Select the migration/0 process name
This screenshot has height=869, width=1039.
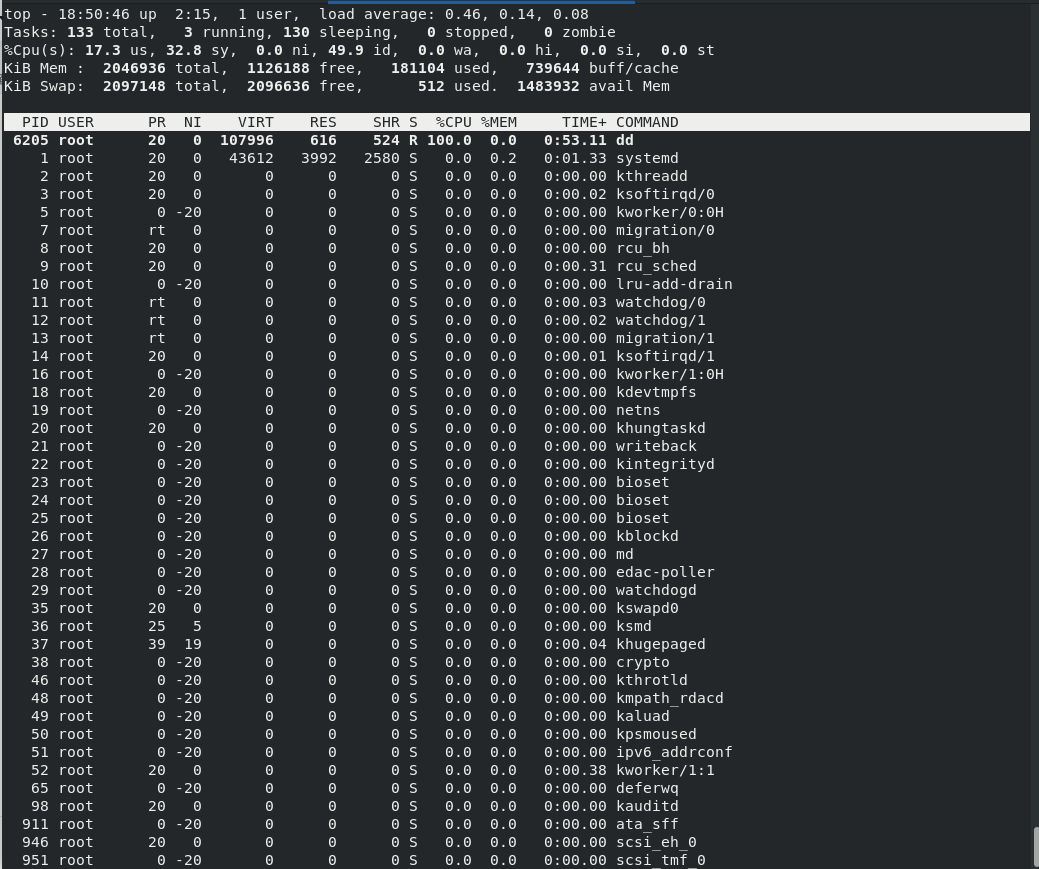pyautogui.click(x=665, y=230)
